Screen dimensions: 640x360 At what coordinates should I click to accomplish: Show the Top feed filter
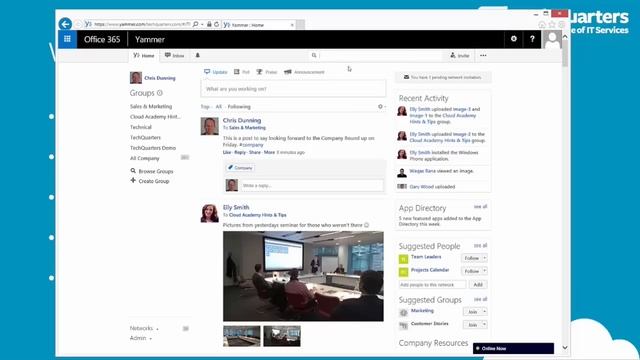click(x=205, y=107)
